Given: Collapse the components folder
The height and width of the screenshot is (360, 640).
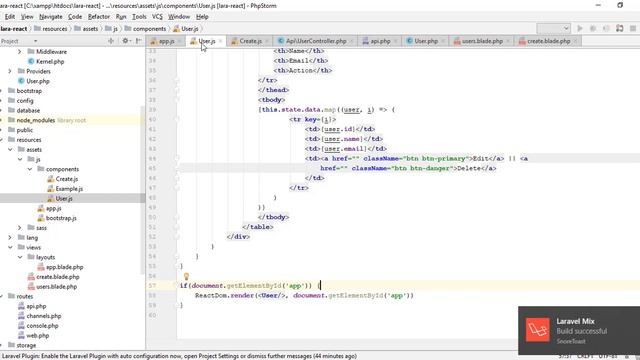Looking at the screenshot, I should 29,169.
